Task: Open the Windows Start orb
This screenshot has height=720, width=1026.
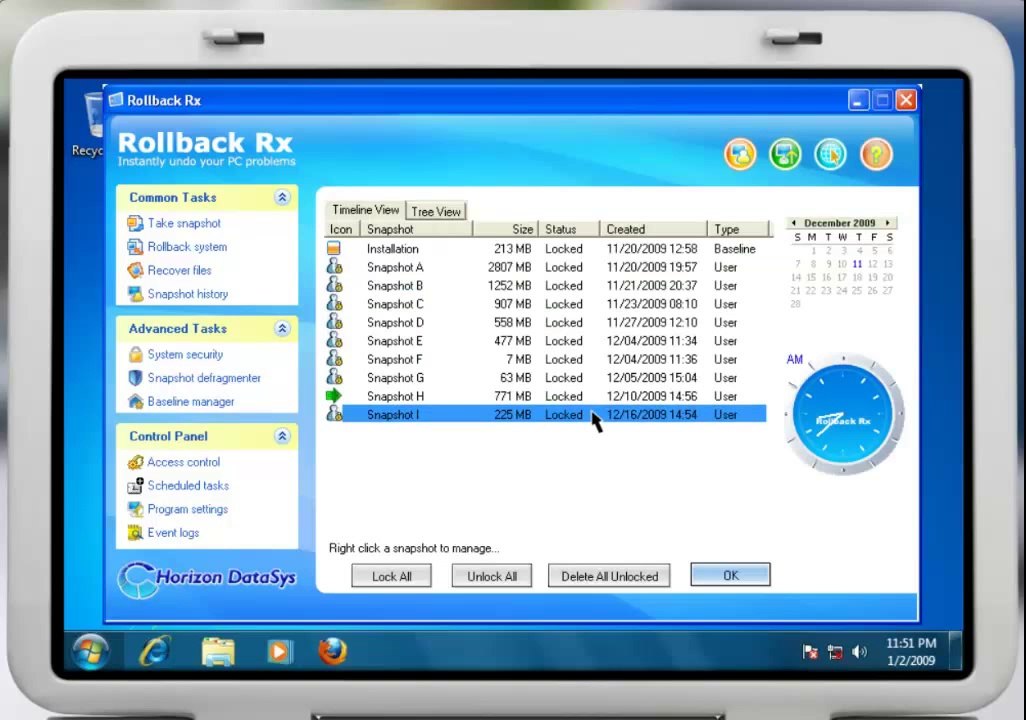Action: pos(90,651)
